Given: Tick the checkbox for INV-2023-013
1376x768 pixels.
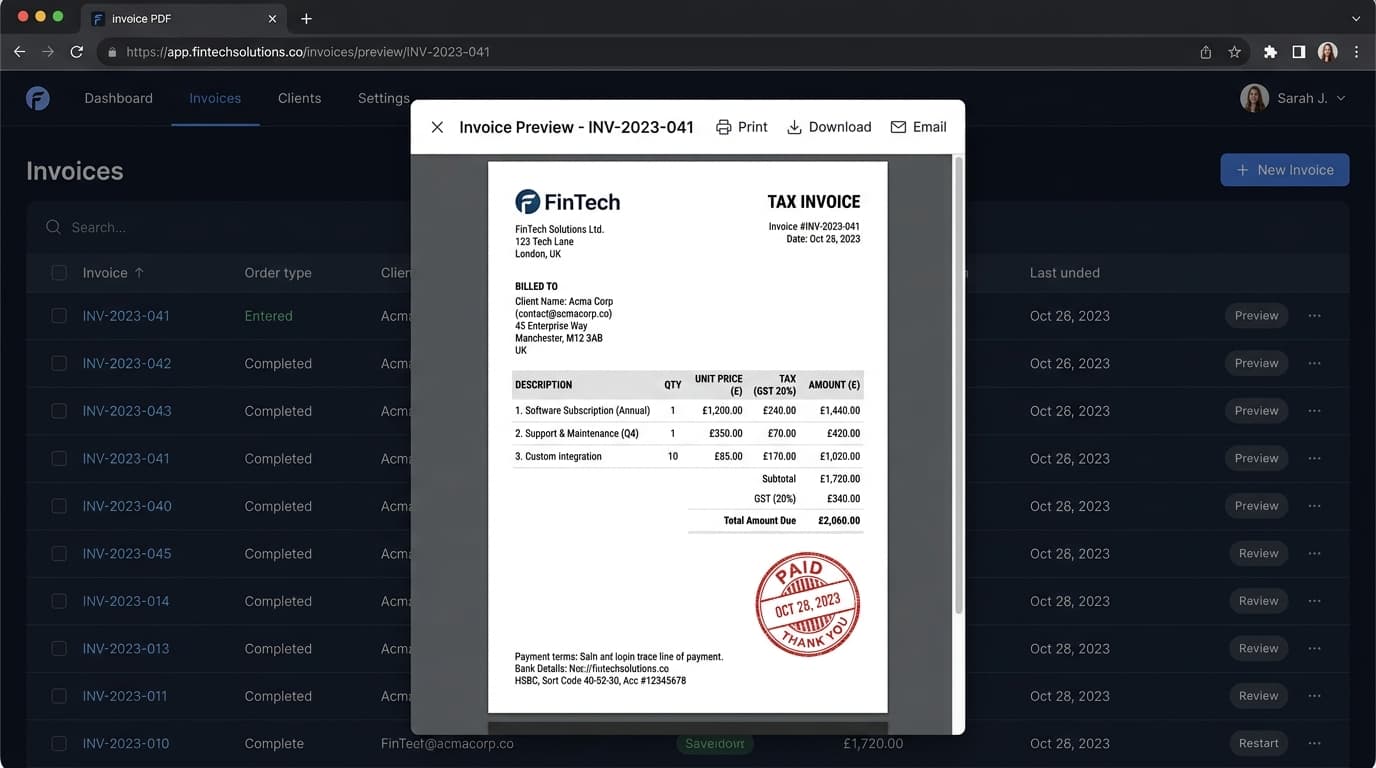Looking at the screenshot, I should pos(59,648).
